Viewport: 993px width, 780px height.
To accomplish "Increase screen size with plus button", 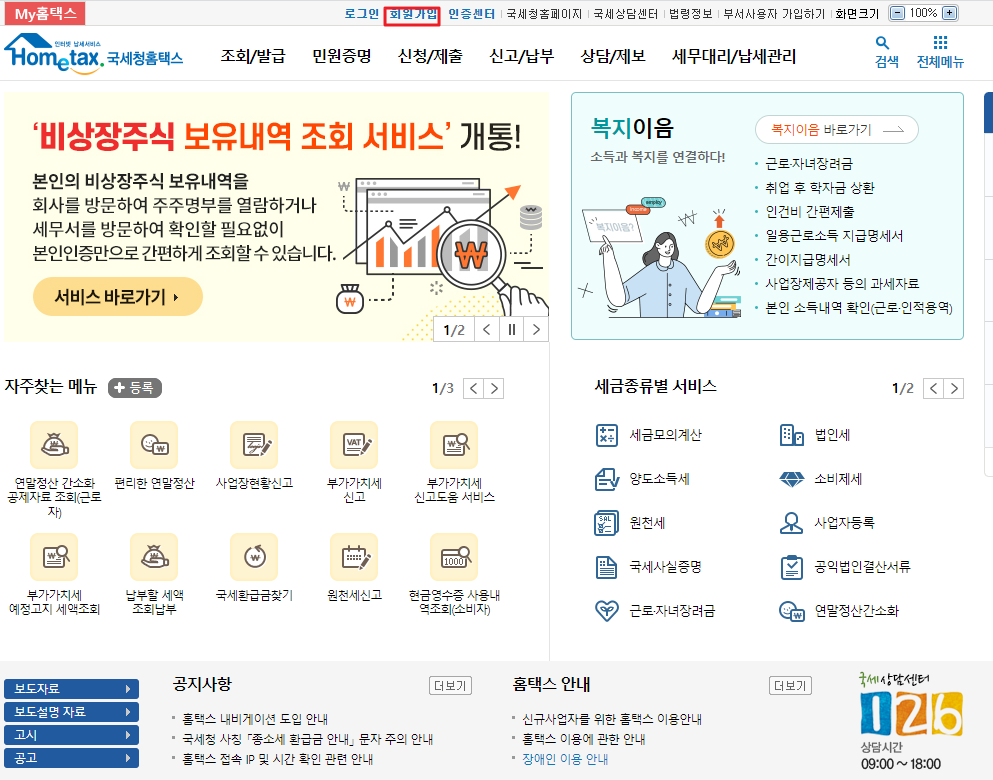I will [x=949, y=13].
